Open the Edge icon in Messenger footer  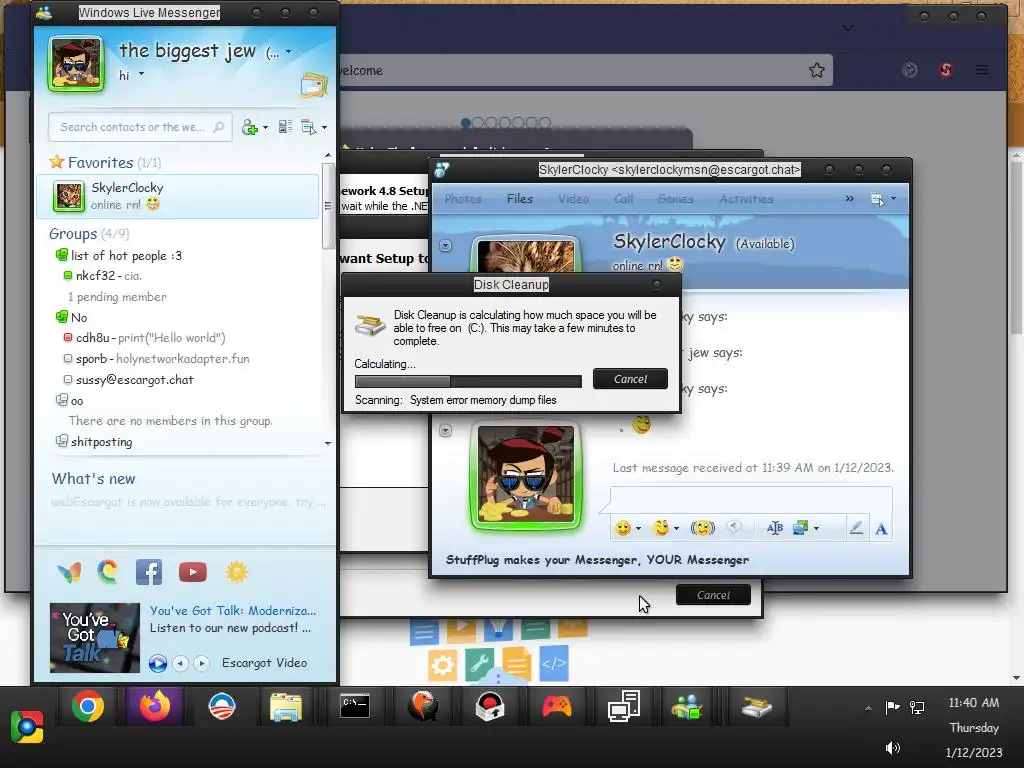(108, 572)
